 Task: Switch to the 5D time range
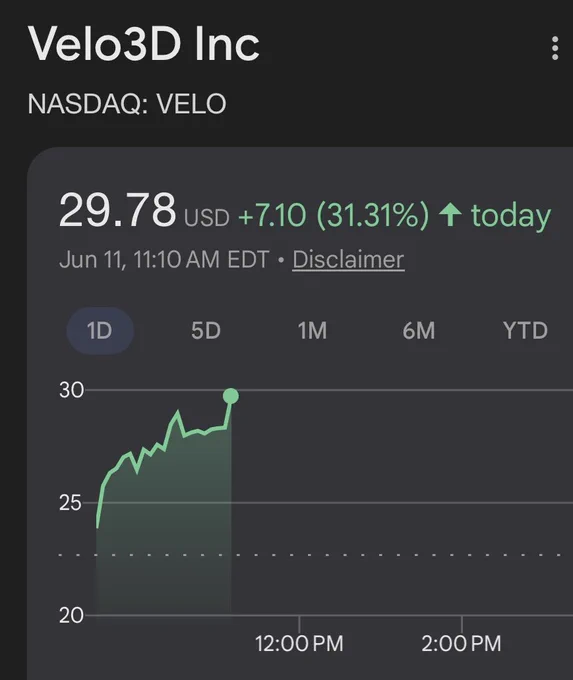[x=206, y=331]
